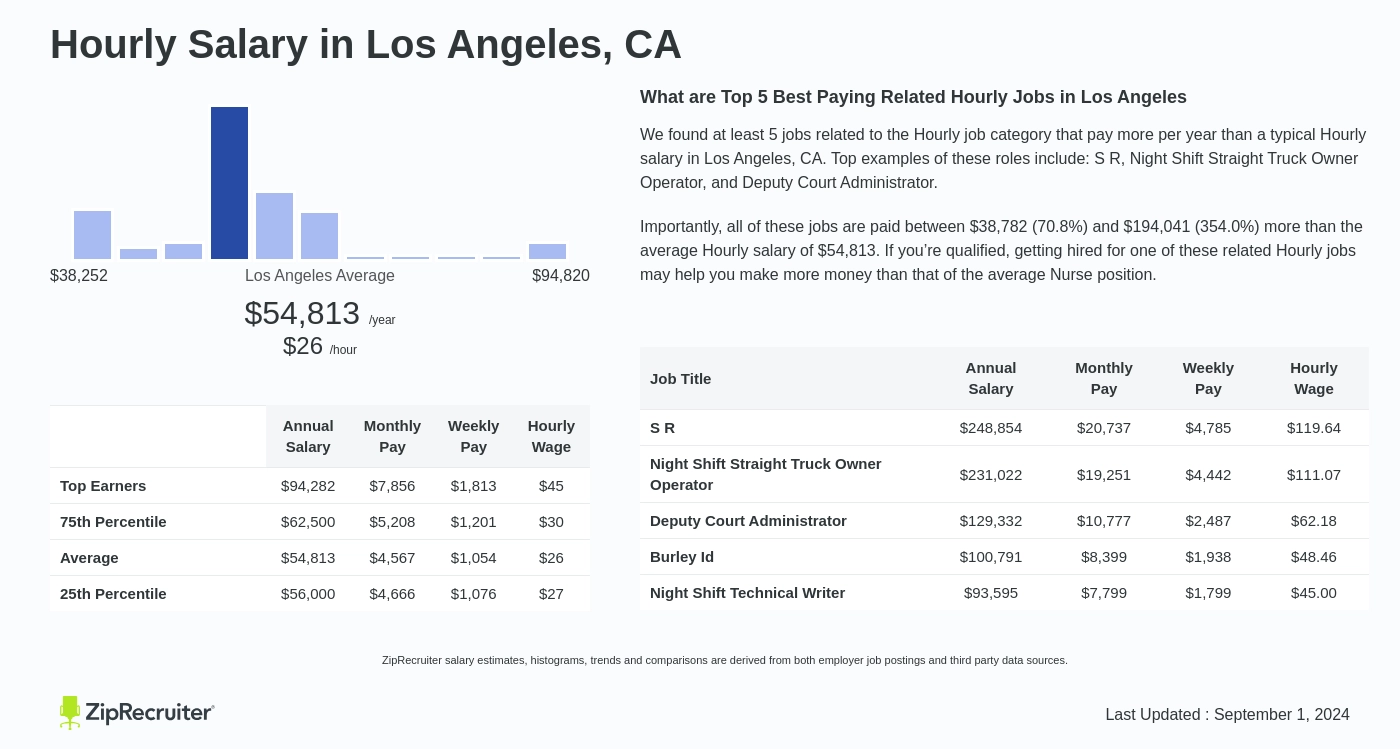This screenshot has width=1400, height=749.
Task: Click the 'Los Angeles Average' label
Action: [x=320, y=276]
